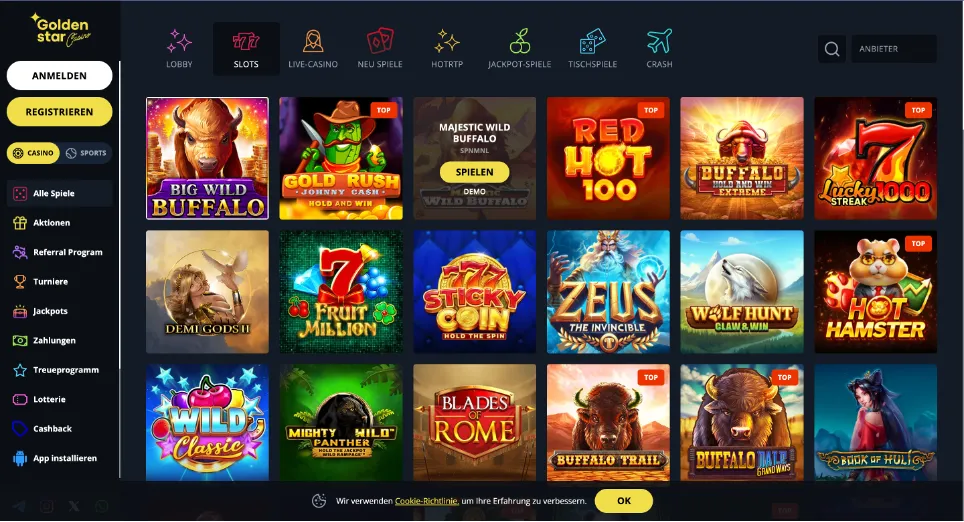Select the Live-Casino dealer icon
Screen dimensions: 964x522
click(x=313, y=41)
